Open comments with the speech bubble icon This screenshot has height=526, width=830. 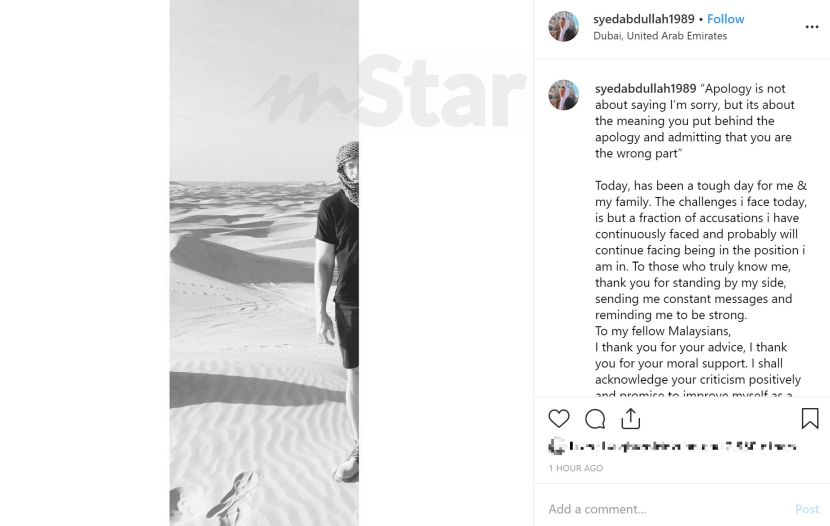595,419
